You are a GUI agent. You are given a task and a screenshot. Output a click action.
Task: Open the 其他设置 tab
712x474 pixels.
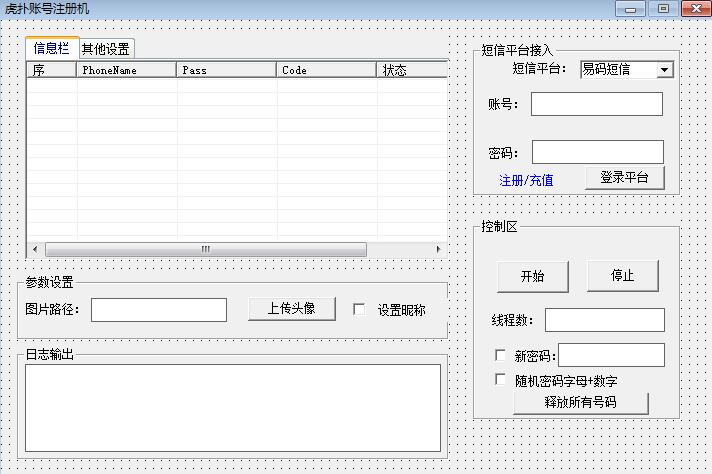point(106,49)
